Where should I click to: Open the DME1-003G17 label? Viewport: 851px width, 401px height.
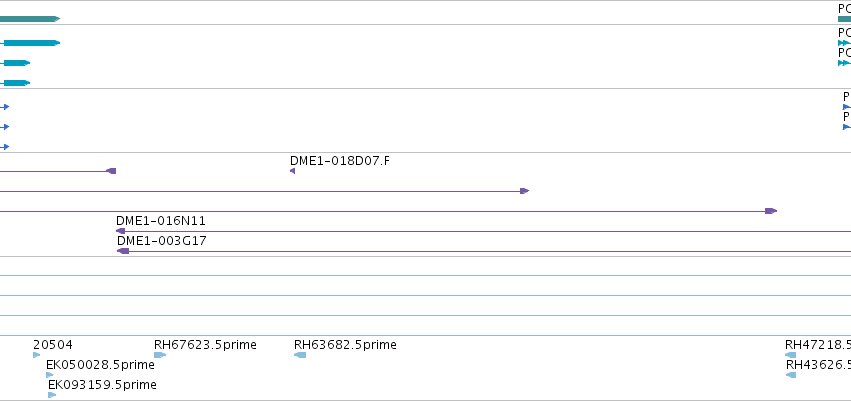(162, 240)
